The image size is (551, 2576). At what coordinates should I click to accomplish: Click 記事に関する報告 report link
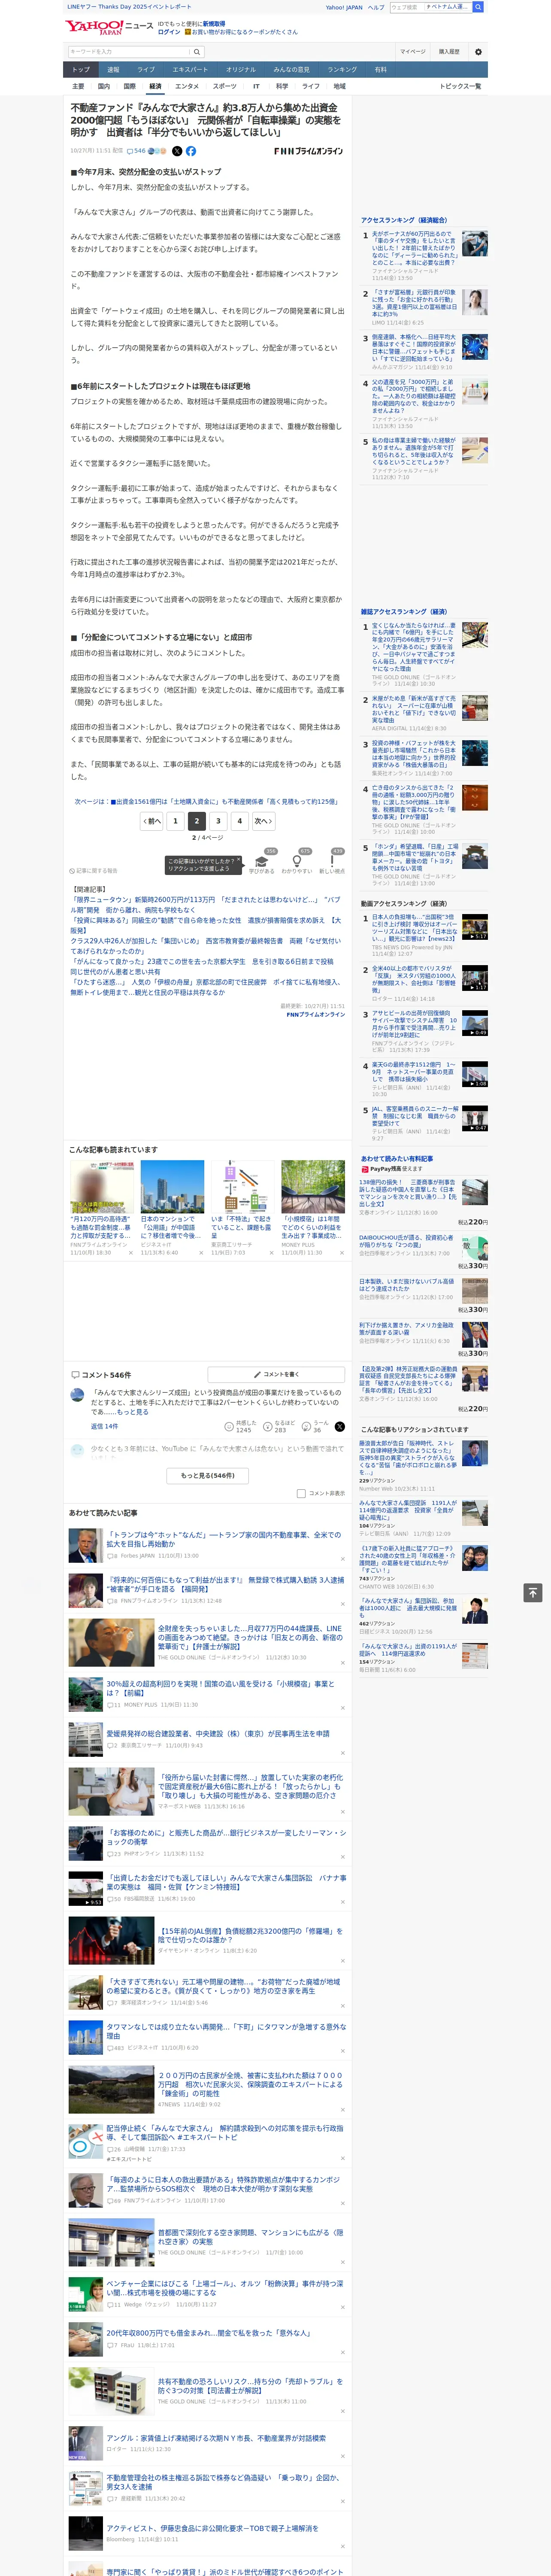tap(93, 871)
